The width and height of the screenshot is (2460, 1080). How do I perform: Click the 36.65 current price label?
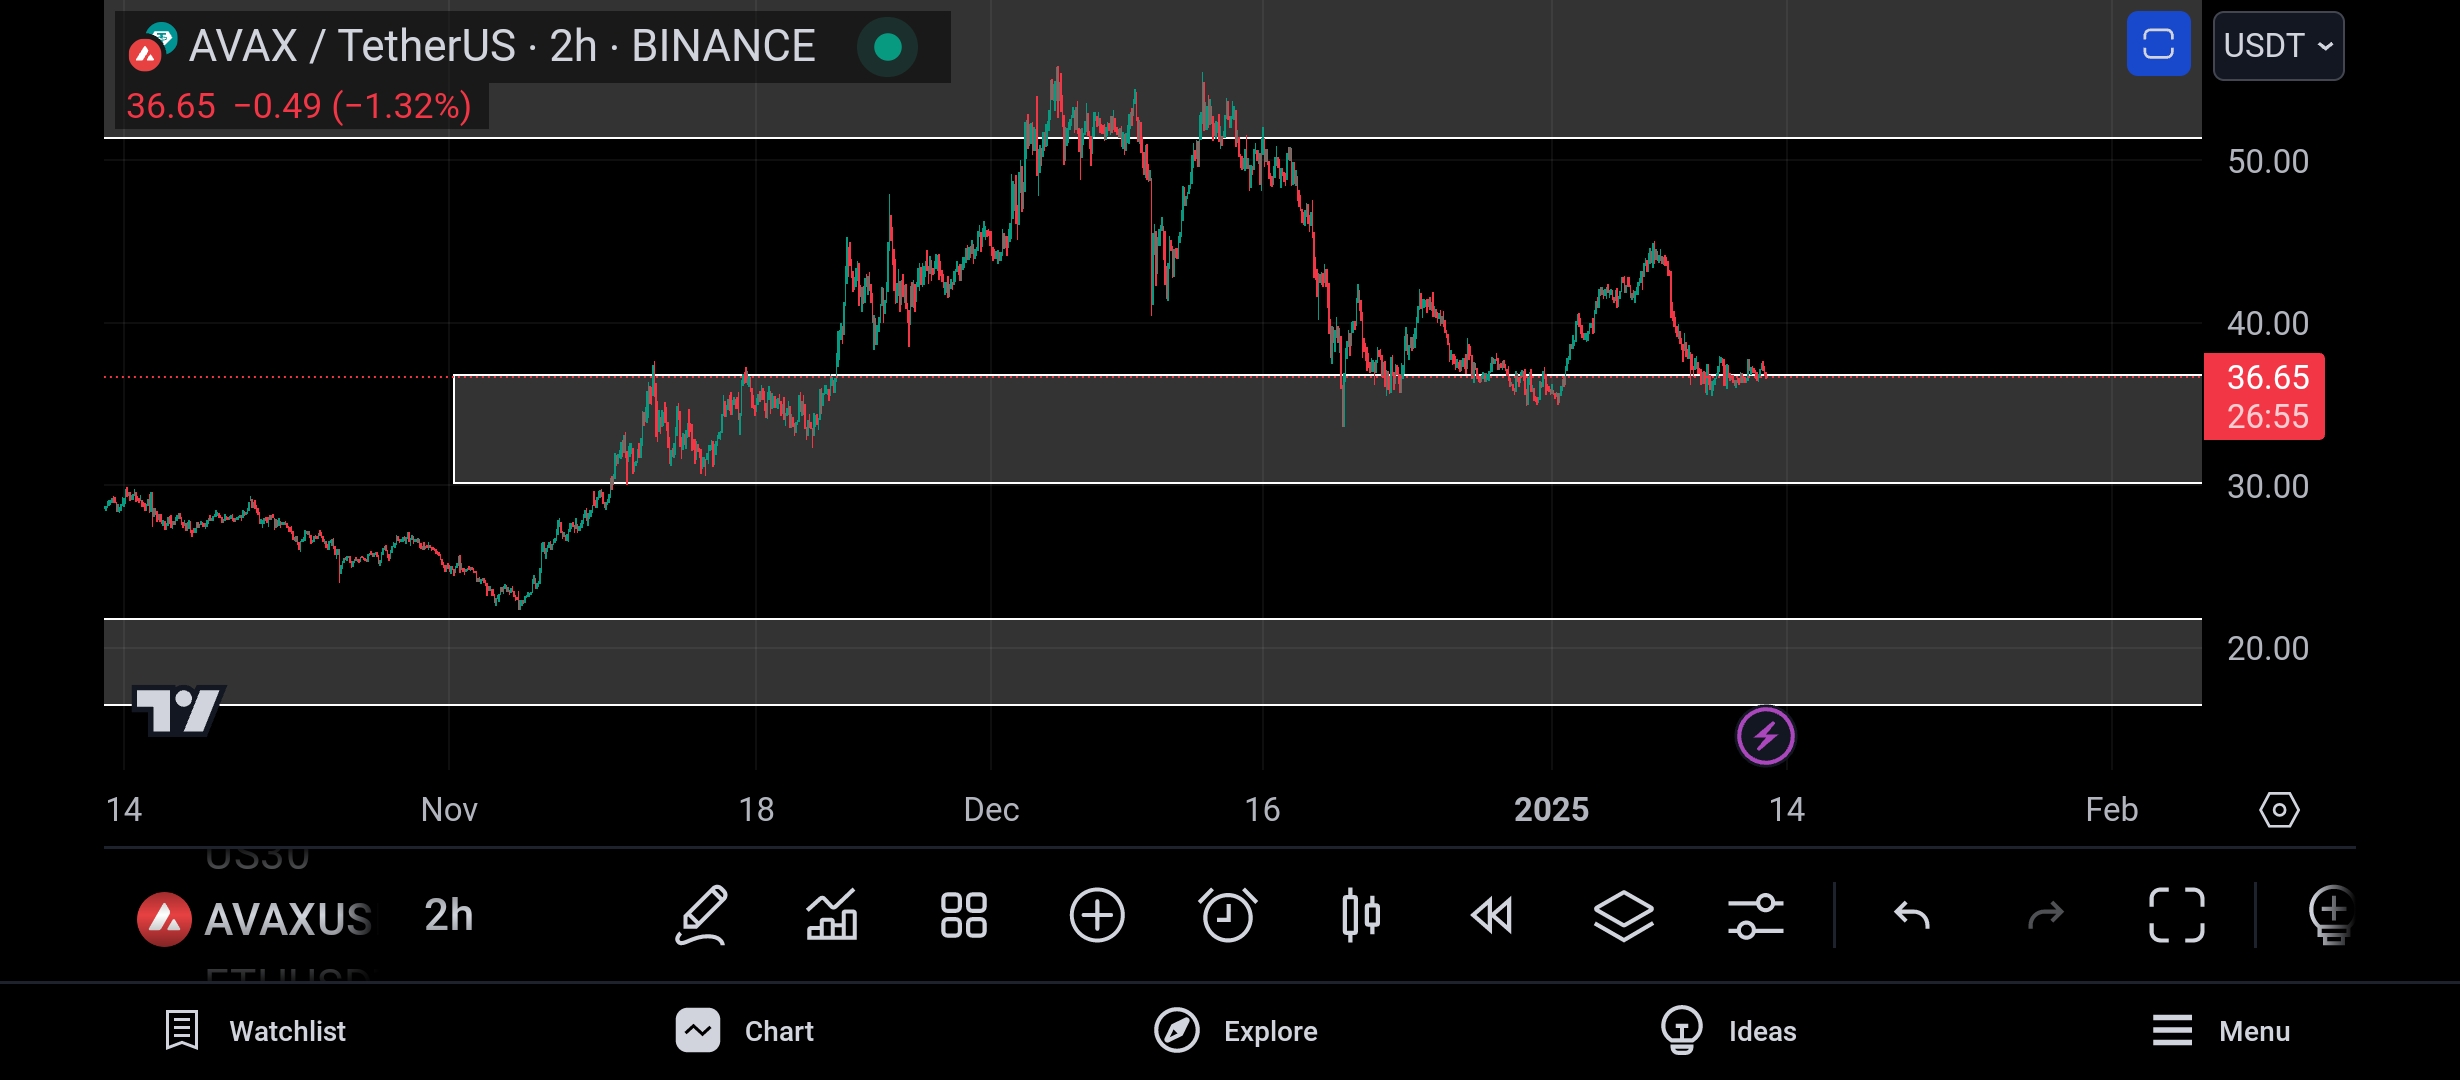[x=2265, y=396]
